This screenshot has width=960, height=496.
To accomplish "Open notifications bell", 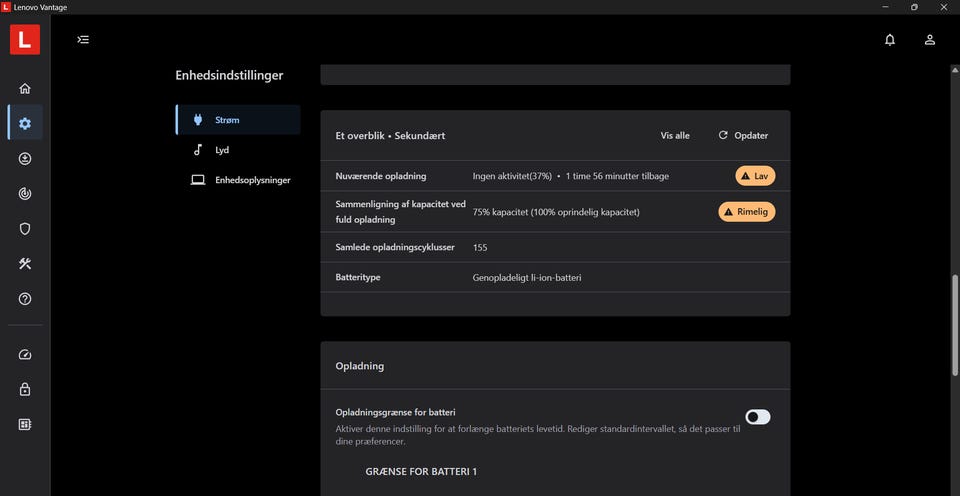I will pos(890,40).
